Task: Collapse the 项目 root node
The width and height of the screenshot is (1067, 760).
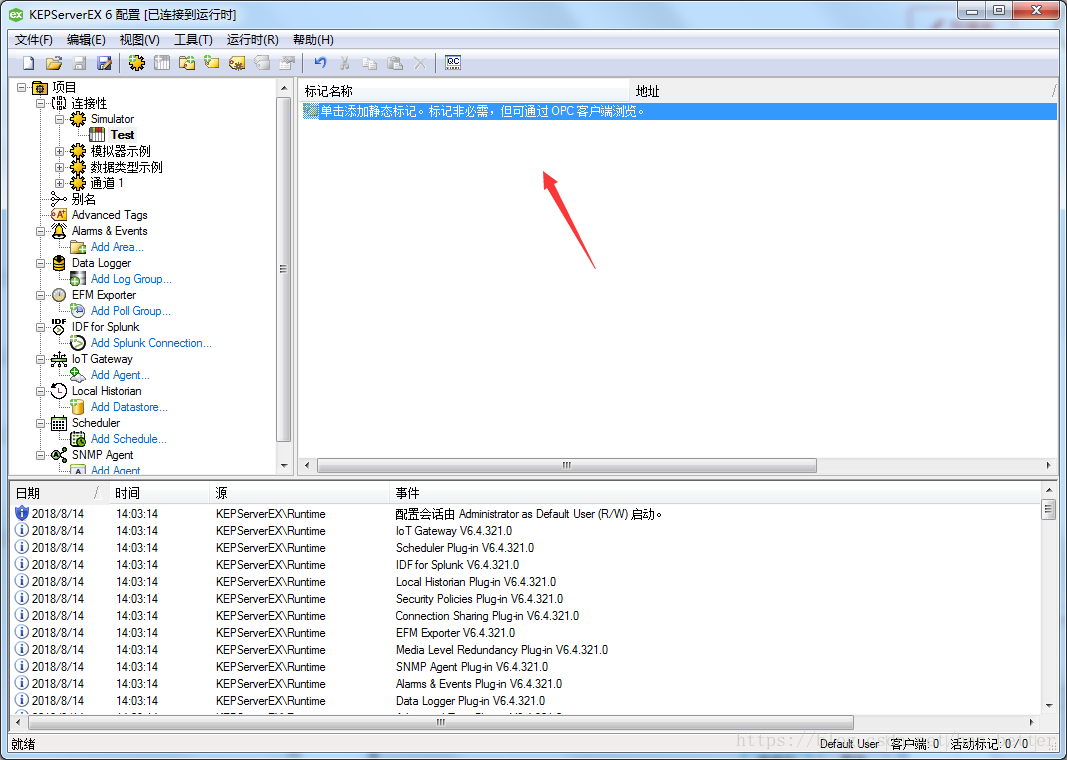Action: pos(22,87)
